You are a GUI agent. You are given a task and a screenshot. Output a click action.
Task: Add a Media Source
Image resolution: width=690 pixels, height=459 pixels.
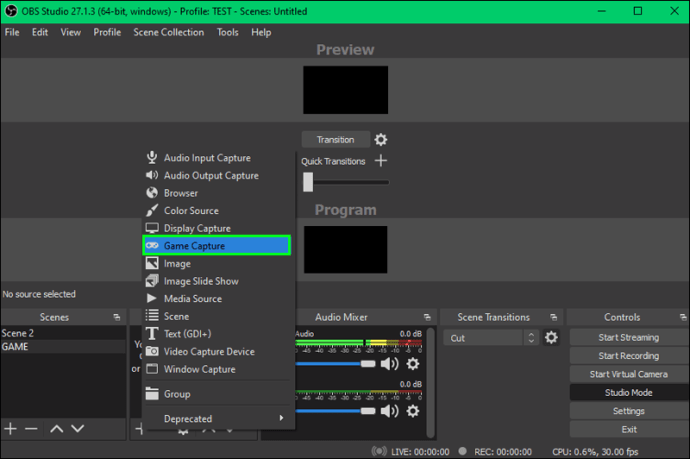(217, 298)
